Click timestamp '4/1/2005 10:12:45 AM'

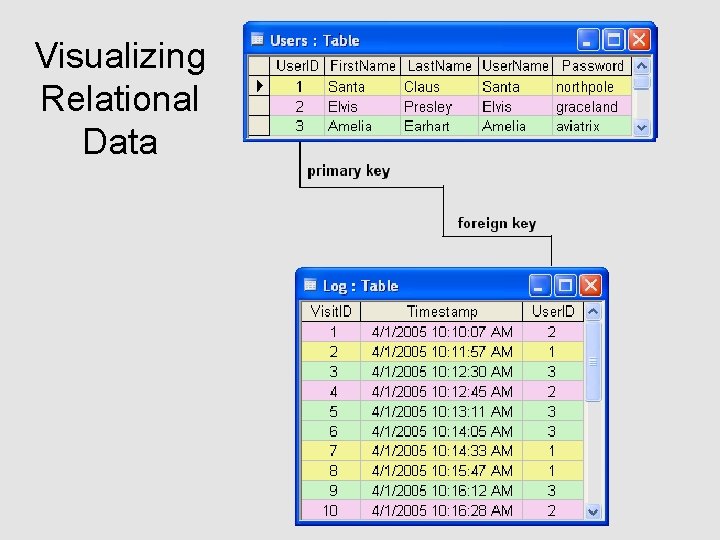(442, 391)
